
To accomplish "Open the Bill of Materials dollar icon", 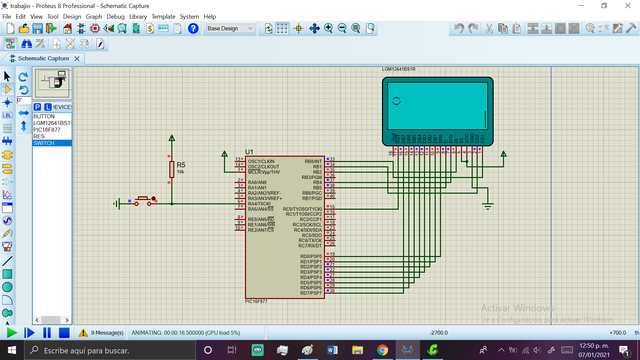I will 150,29.
